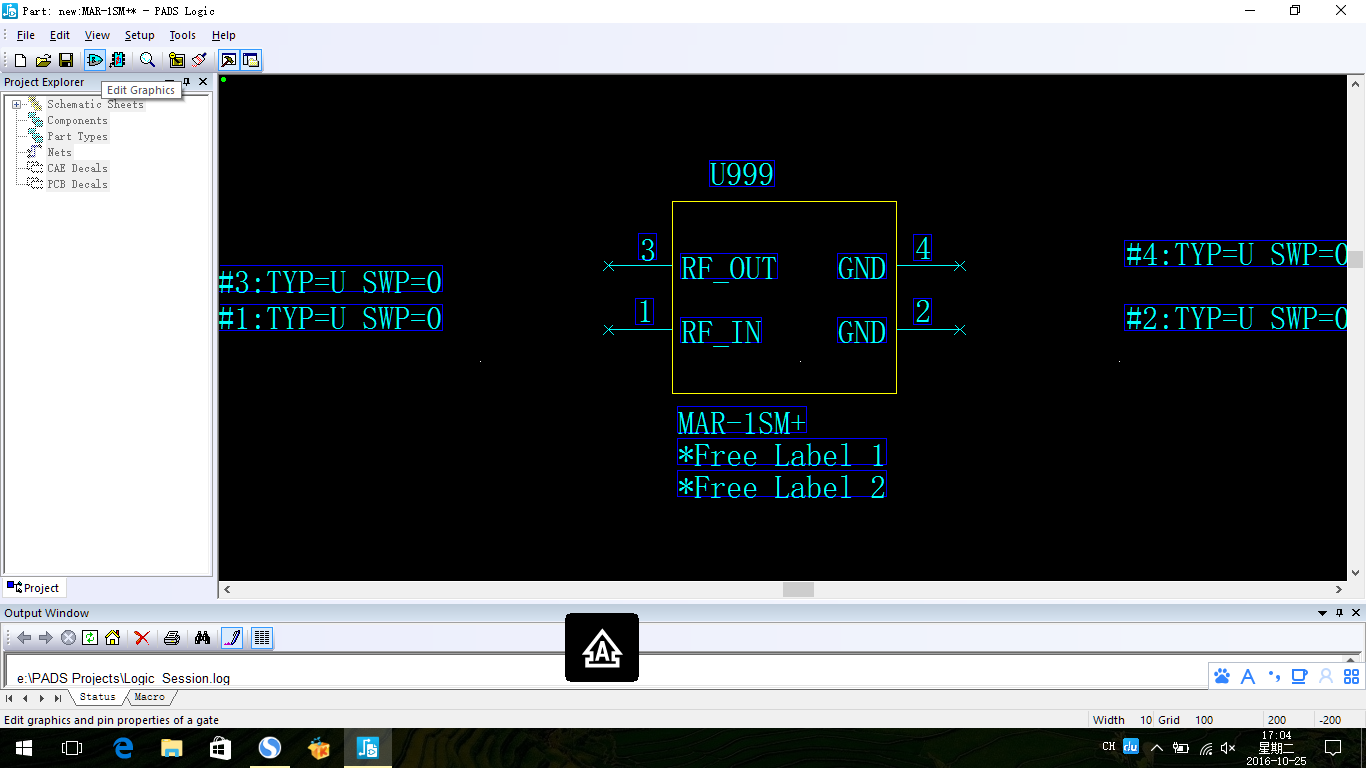Select the *Free Label 1 text

[782, 454]
